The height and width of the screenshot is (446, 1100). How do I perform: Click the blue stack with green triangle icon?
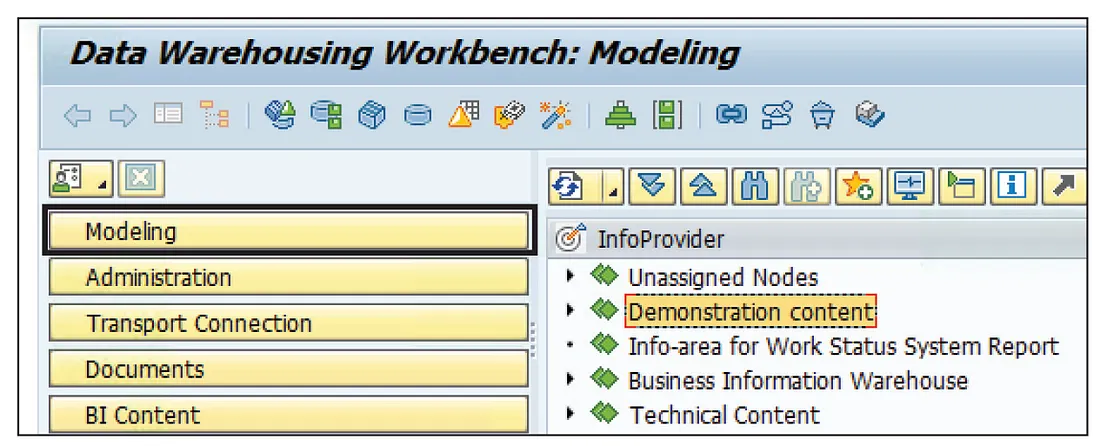point(281,115)
